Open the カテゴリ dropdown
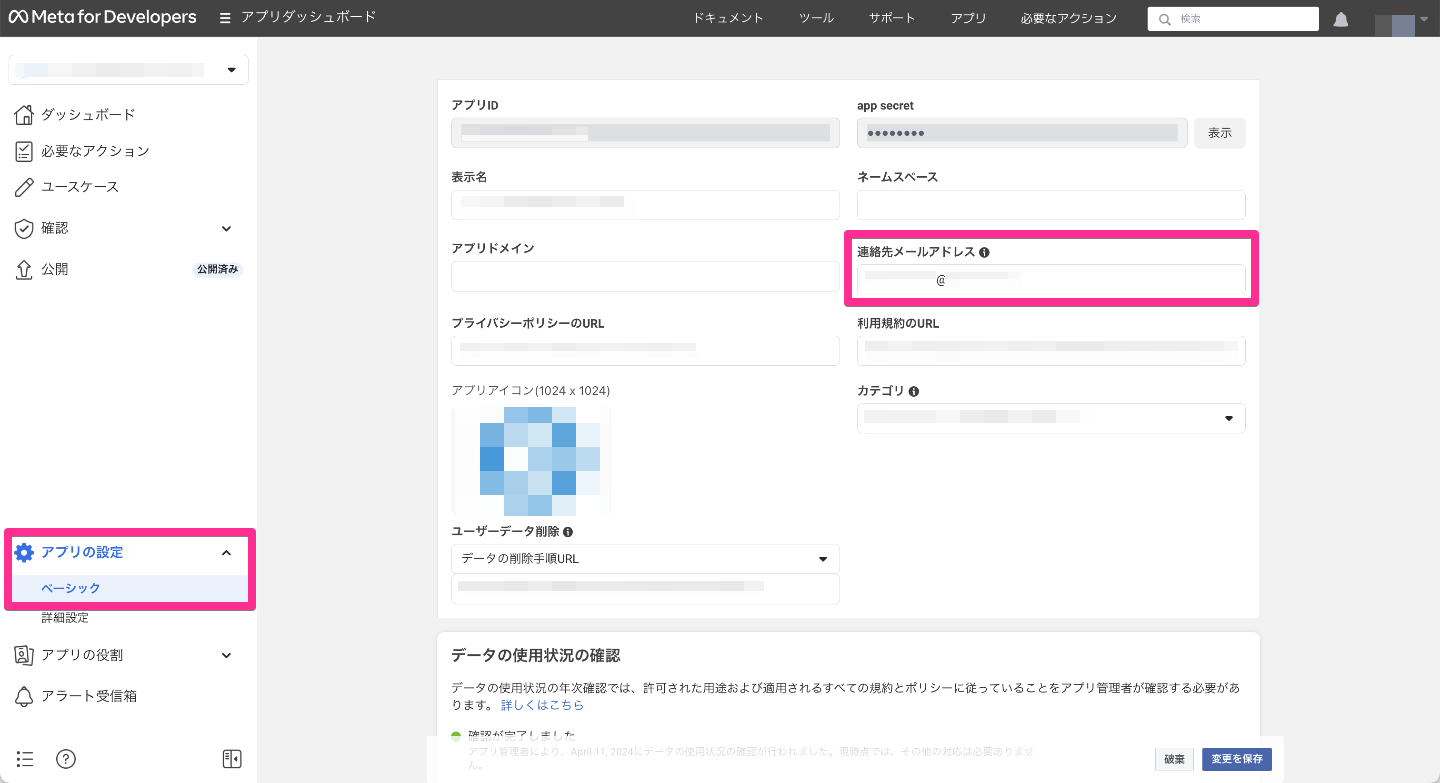The width and height of the screenshot is (1440, 783). coord(1051,418)
